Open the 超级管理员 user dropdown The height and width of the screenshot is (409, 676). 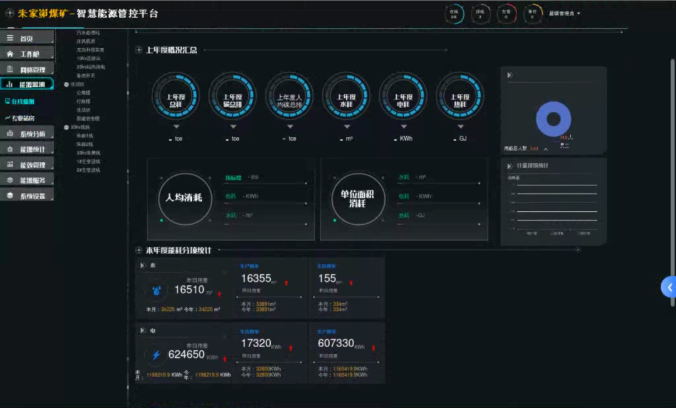(565, 14)
